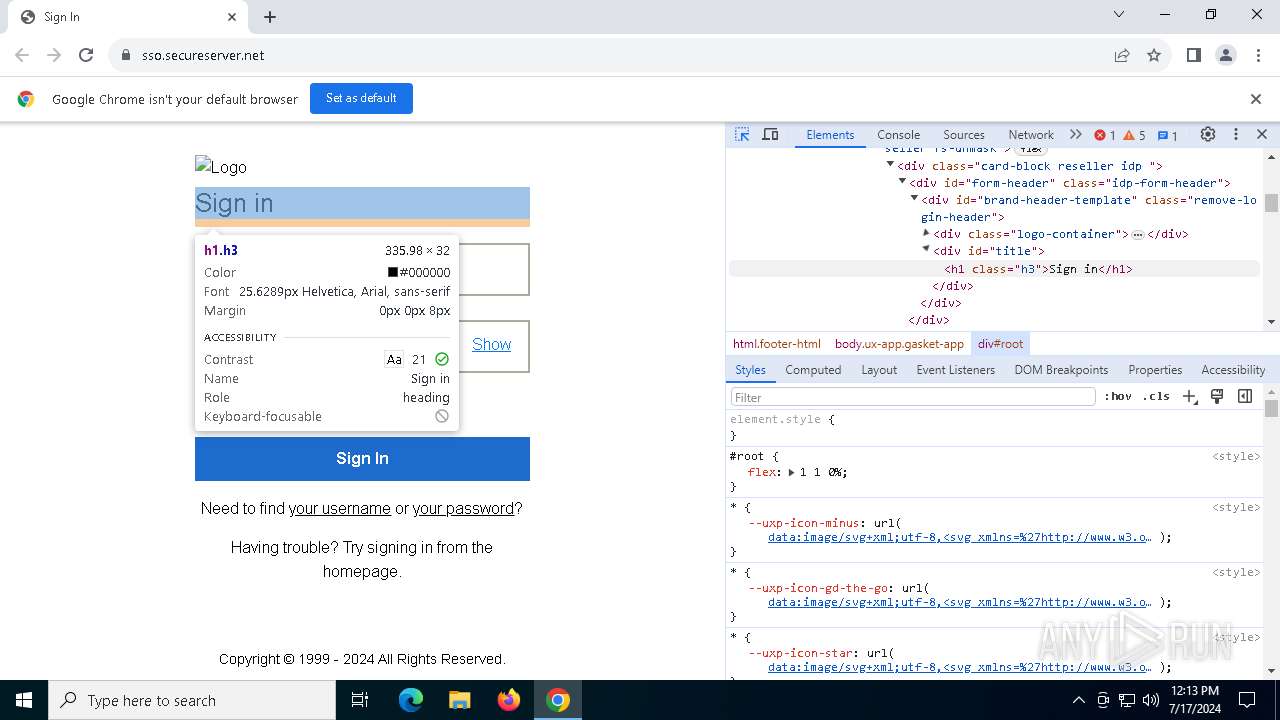This screenshot has height=720, width=1280.
Task: Click the styles Filter input field
Action: point(913,397)
